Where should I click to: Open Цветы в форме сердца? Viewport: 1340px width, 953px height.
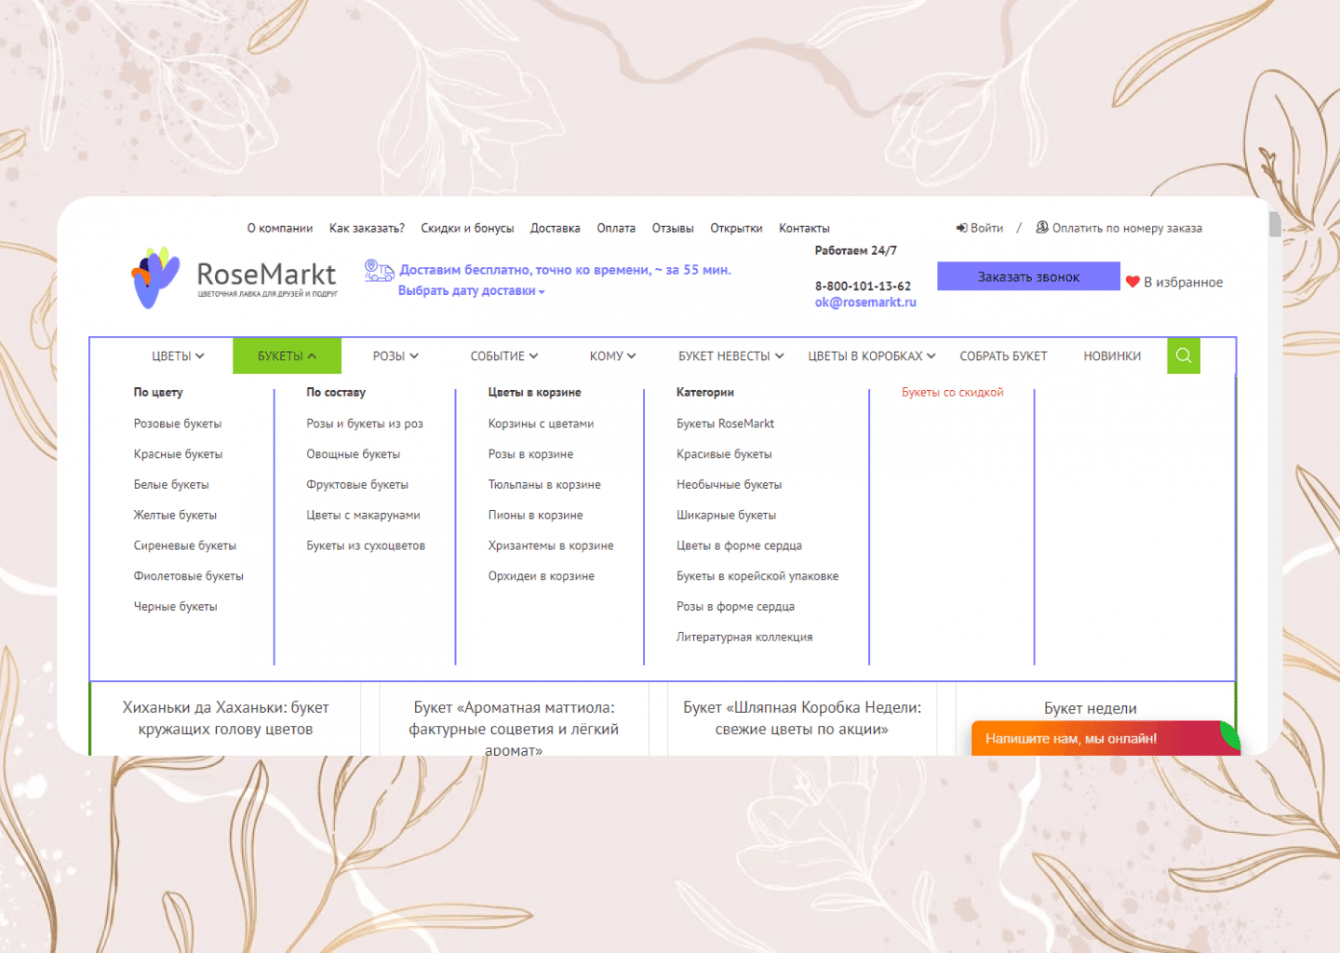click(739, 546)
